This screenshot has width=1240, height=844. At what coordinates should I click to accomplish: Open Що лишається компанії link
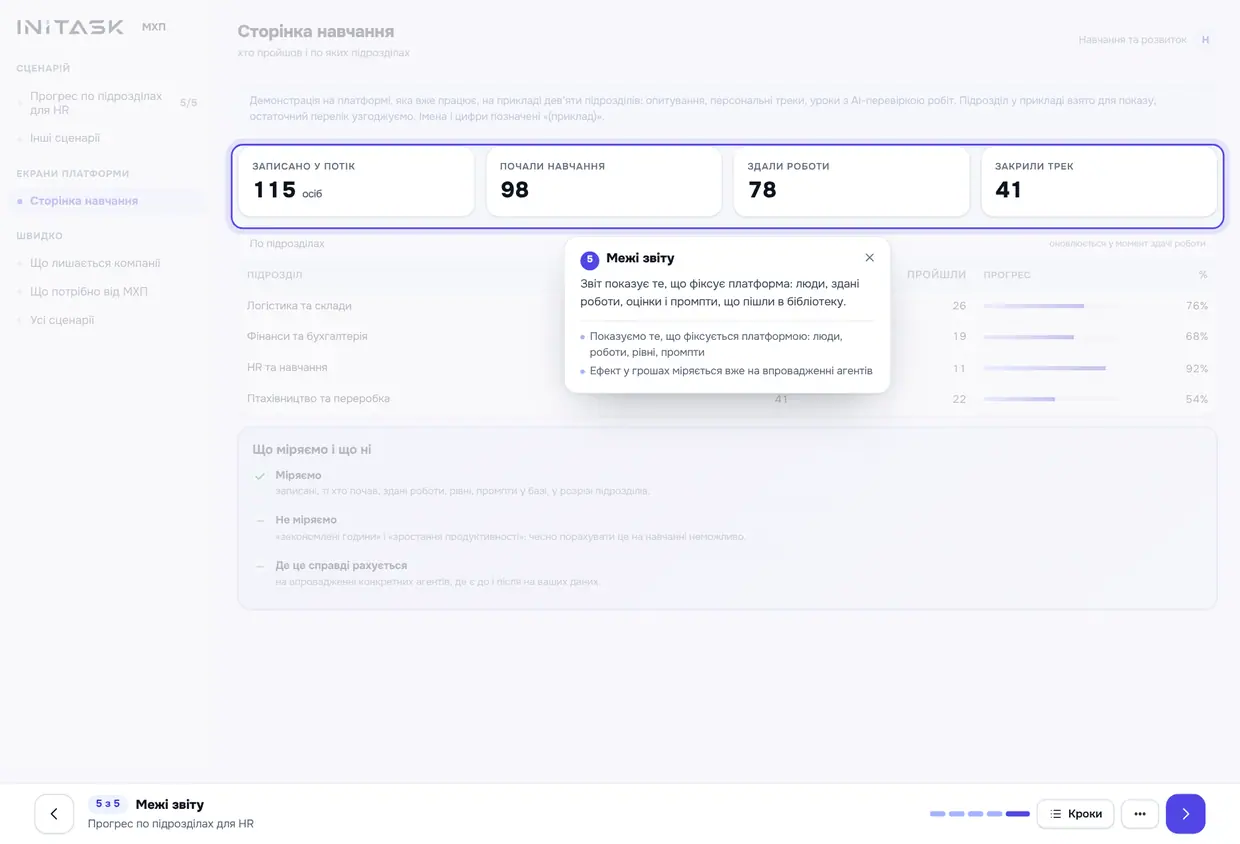(x=95, y=263)
